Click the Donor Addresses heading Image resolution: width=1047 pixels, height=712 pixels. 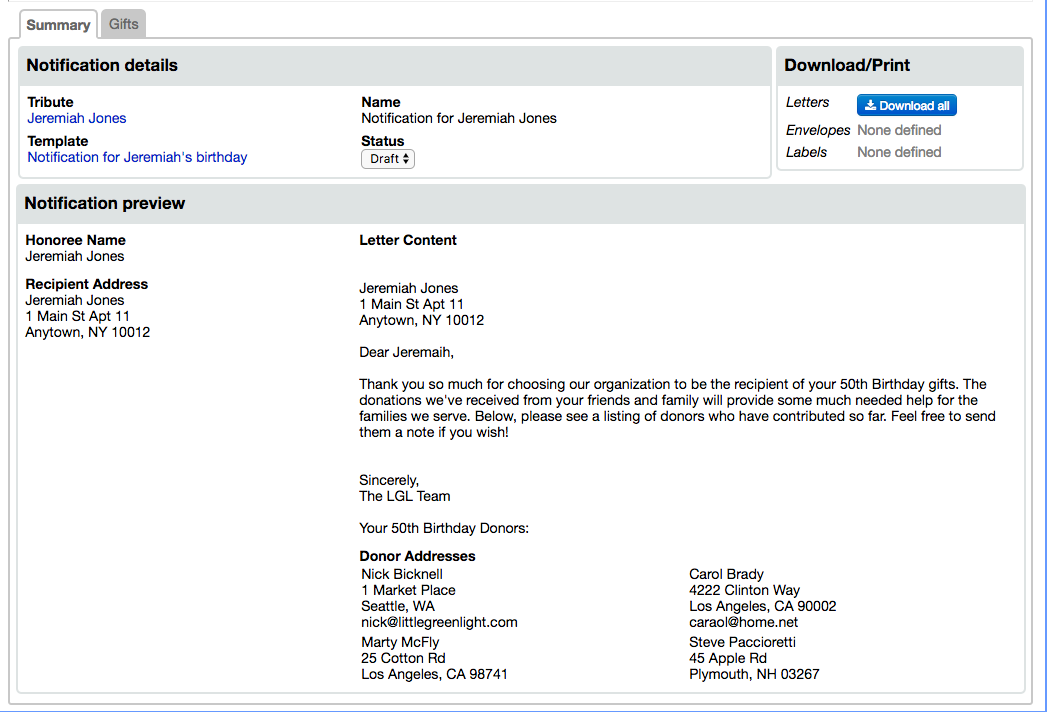tap(417, 556)
